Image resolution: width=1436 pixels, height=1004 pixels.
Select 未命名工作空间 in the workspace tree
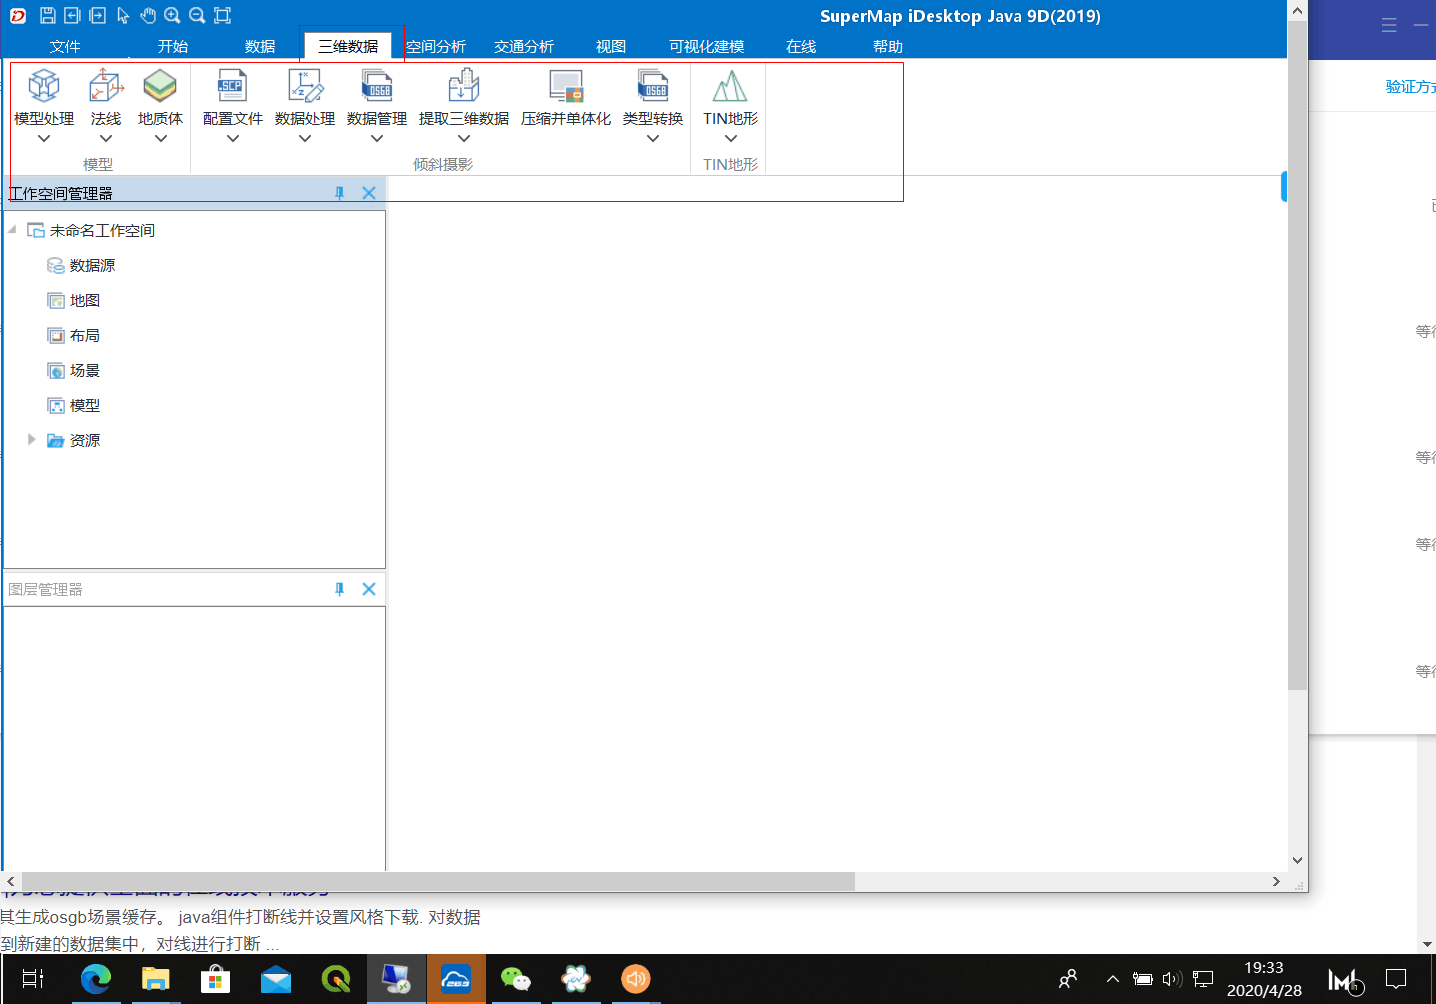[x=102, y=231]
